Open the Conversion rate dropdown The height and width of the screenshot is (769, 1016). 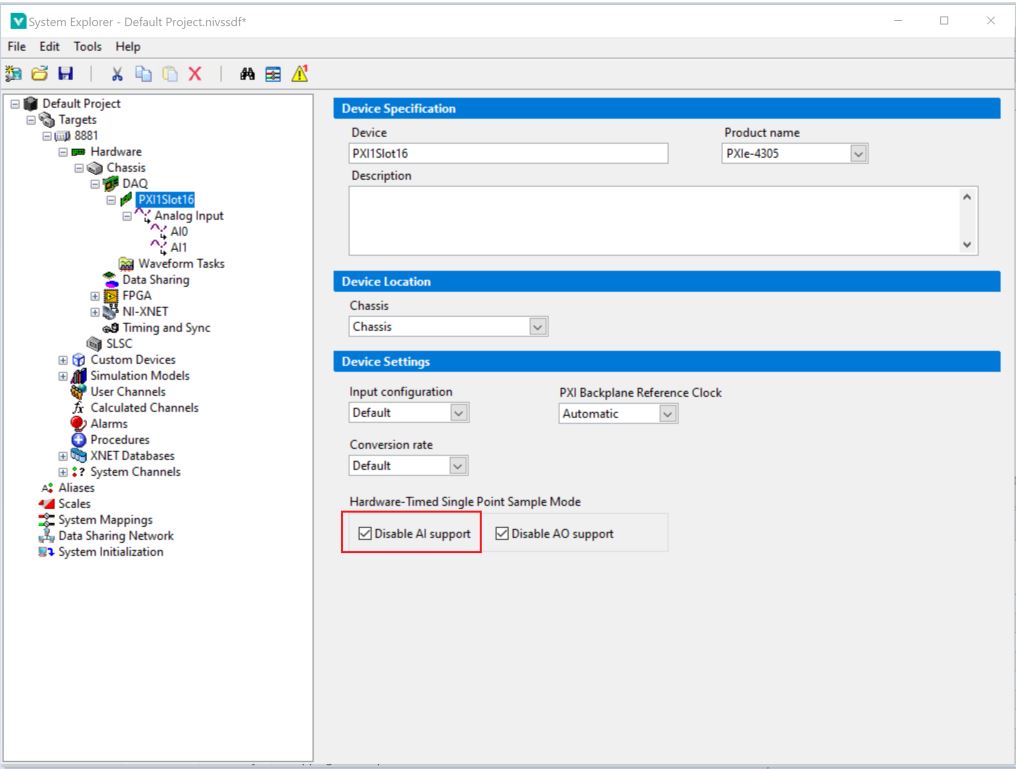(458, 466)
